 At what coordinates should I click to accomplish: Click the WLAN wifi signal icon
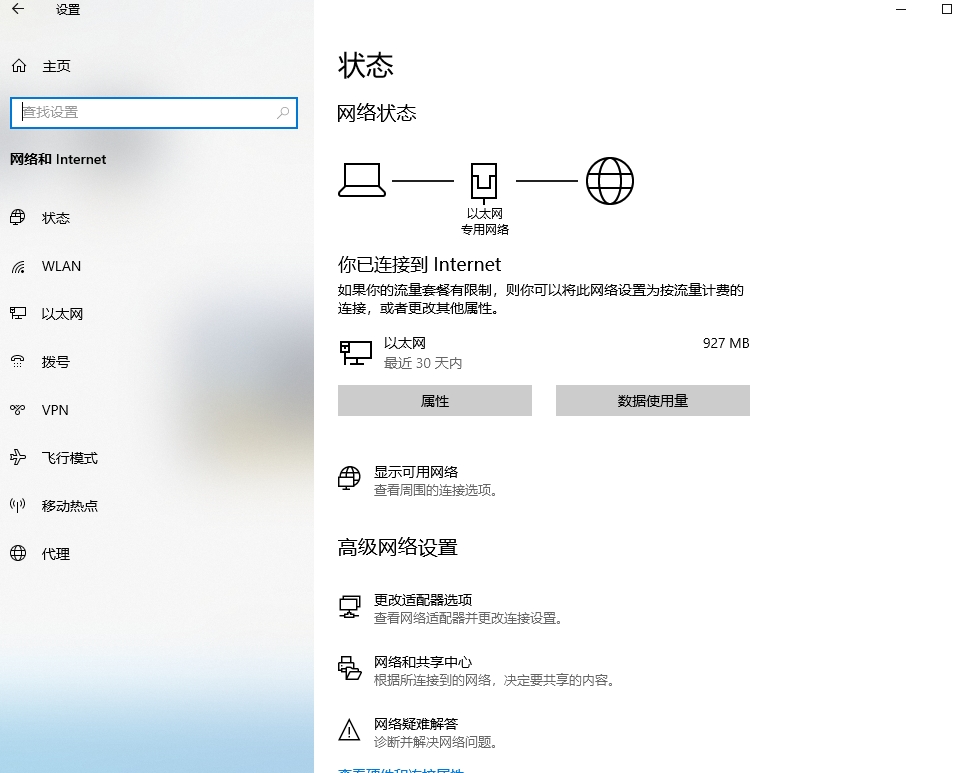(x=18, y=266)
